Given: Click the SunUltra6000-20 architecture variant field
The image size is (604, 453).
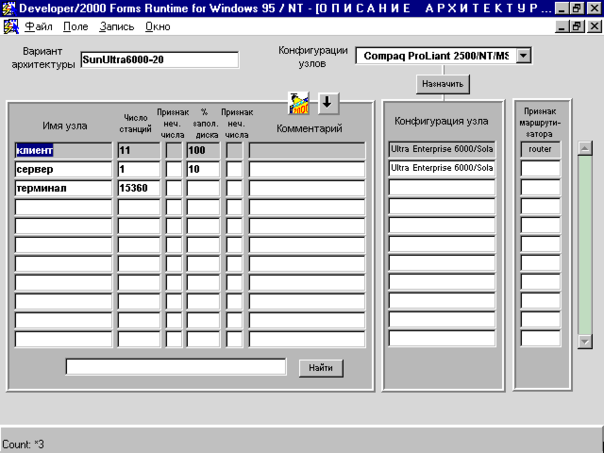Looking at the screenshot, I should click(159, 60).
